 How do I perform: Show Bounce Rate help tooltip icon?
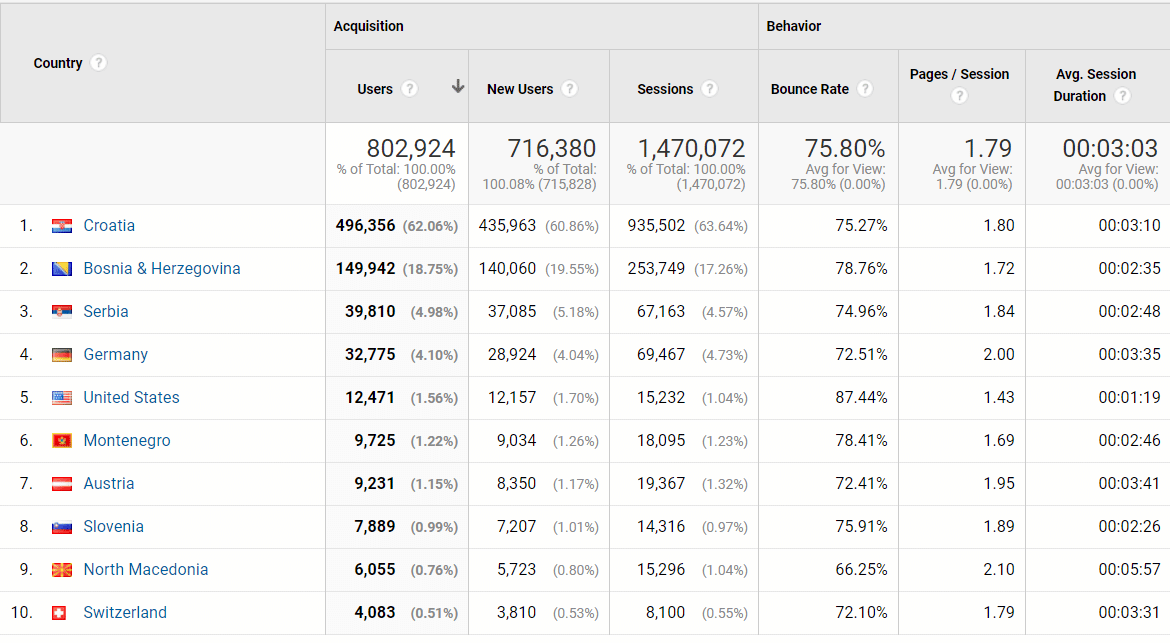(x=864, y=89)
